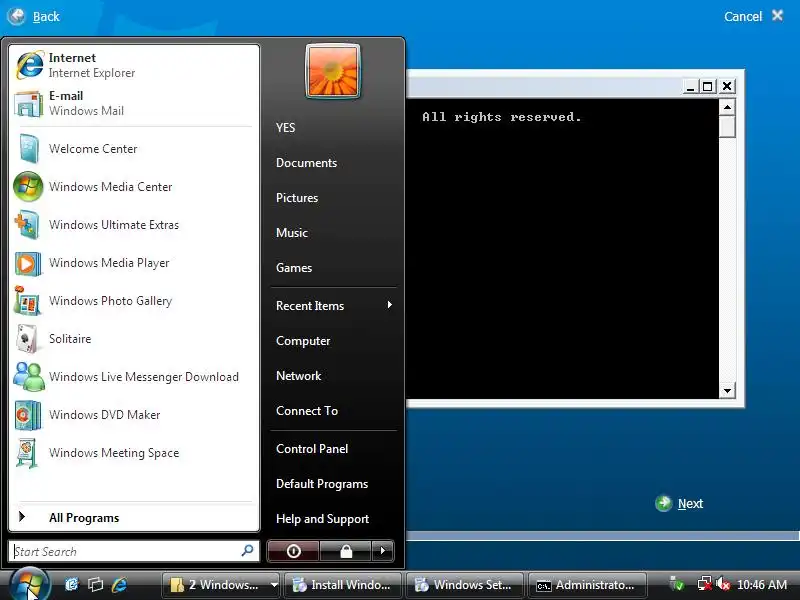Click the Back link at top
Screen dimensions: 800x600
click(x=46, y=17)
